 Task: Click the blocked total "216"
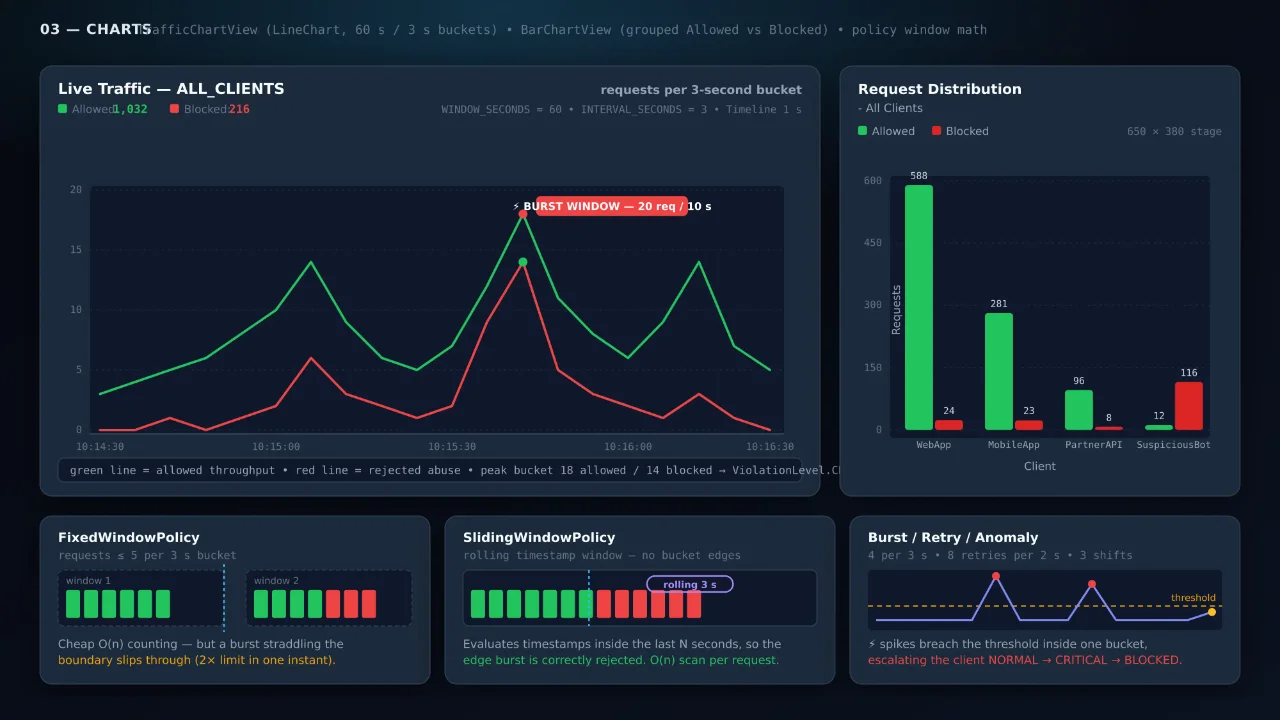point(239,109)
